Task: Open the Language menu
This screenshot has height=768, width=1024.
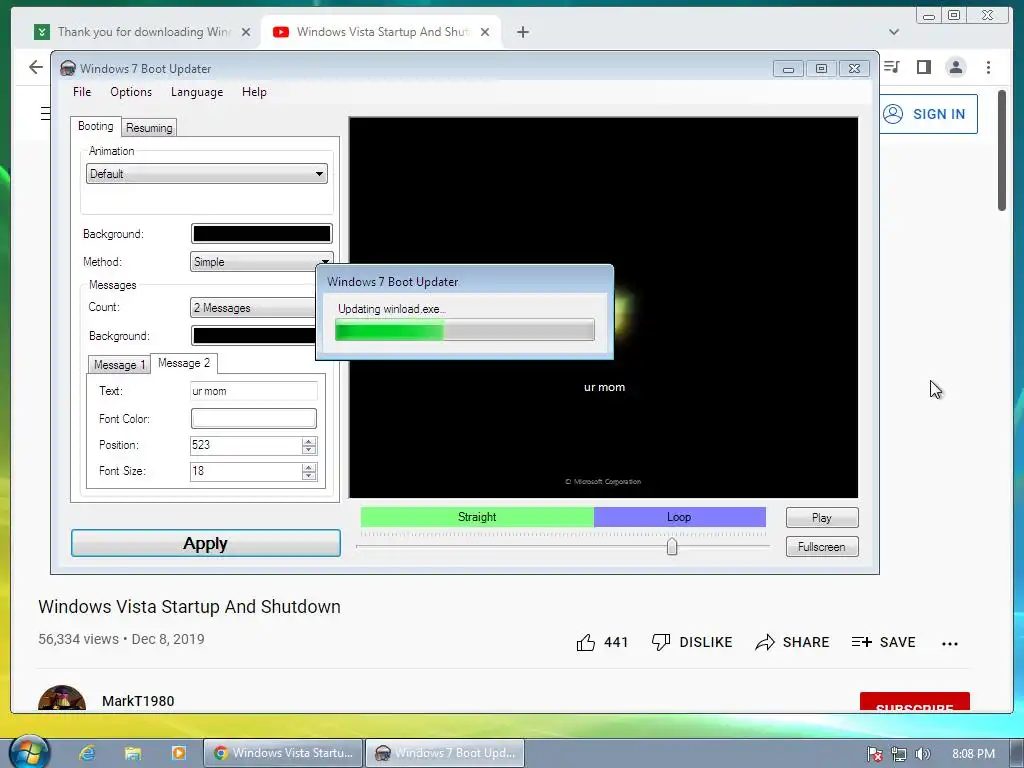Action: 197,92
